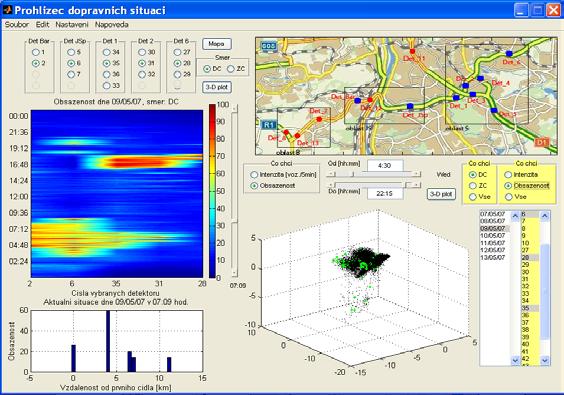The image size is (564, 395).
Task: Open the Nastaveni menu
Action: click(72, 25)
